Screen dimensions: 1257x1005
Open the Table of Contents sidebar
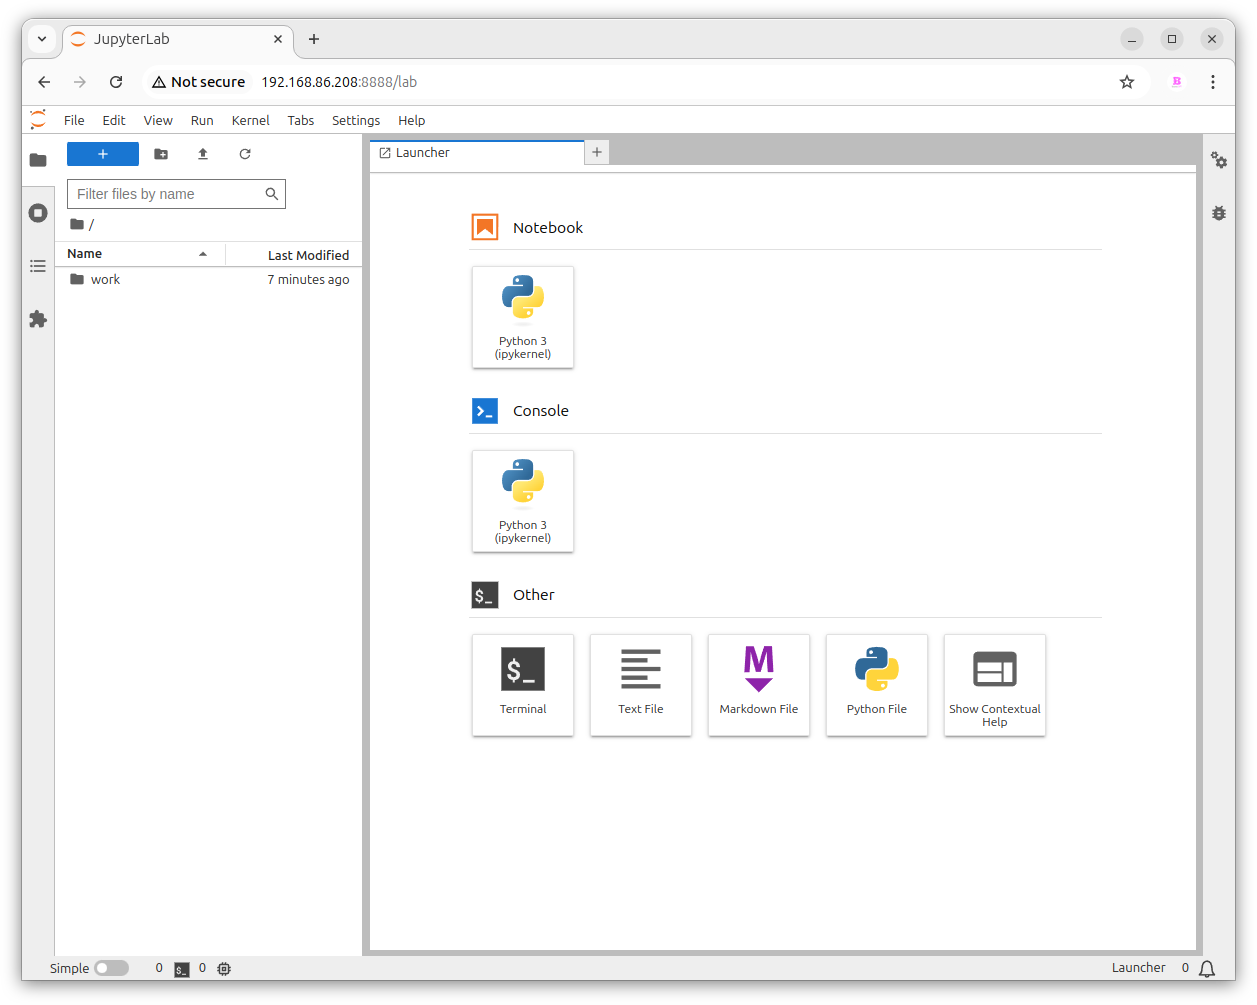(38, 266)
